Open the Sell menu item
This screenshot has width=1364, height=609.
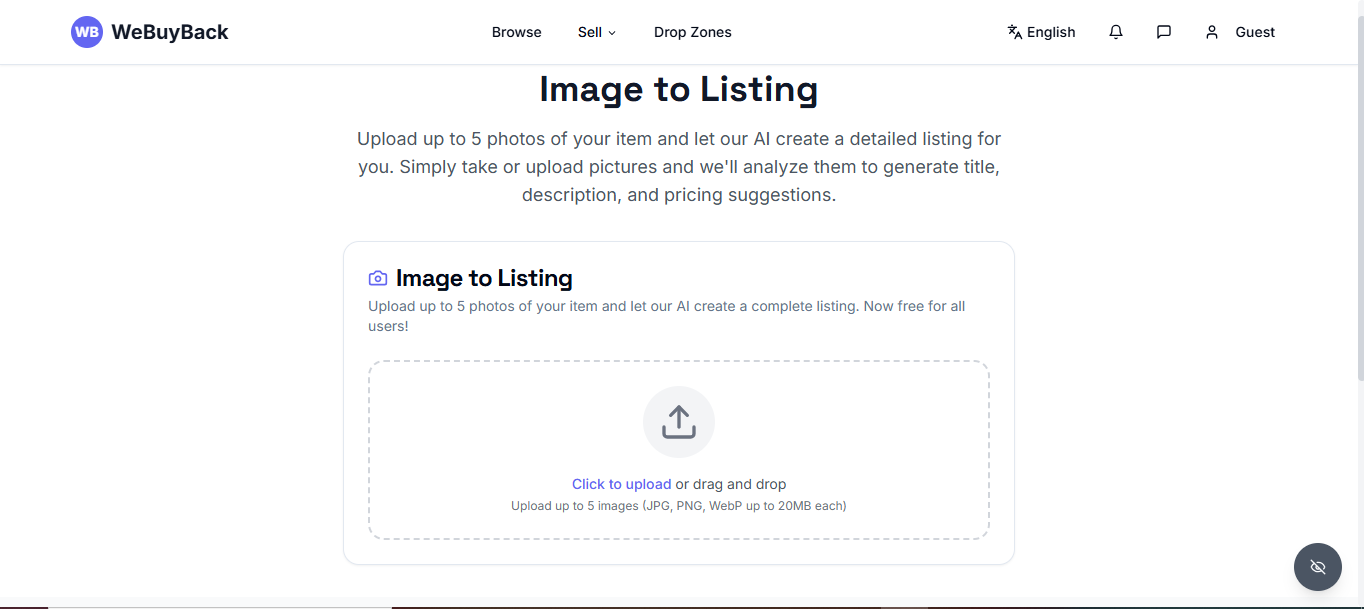[x=597, y=32]
